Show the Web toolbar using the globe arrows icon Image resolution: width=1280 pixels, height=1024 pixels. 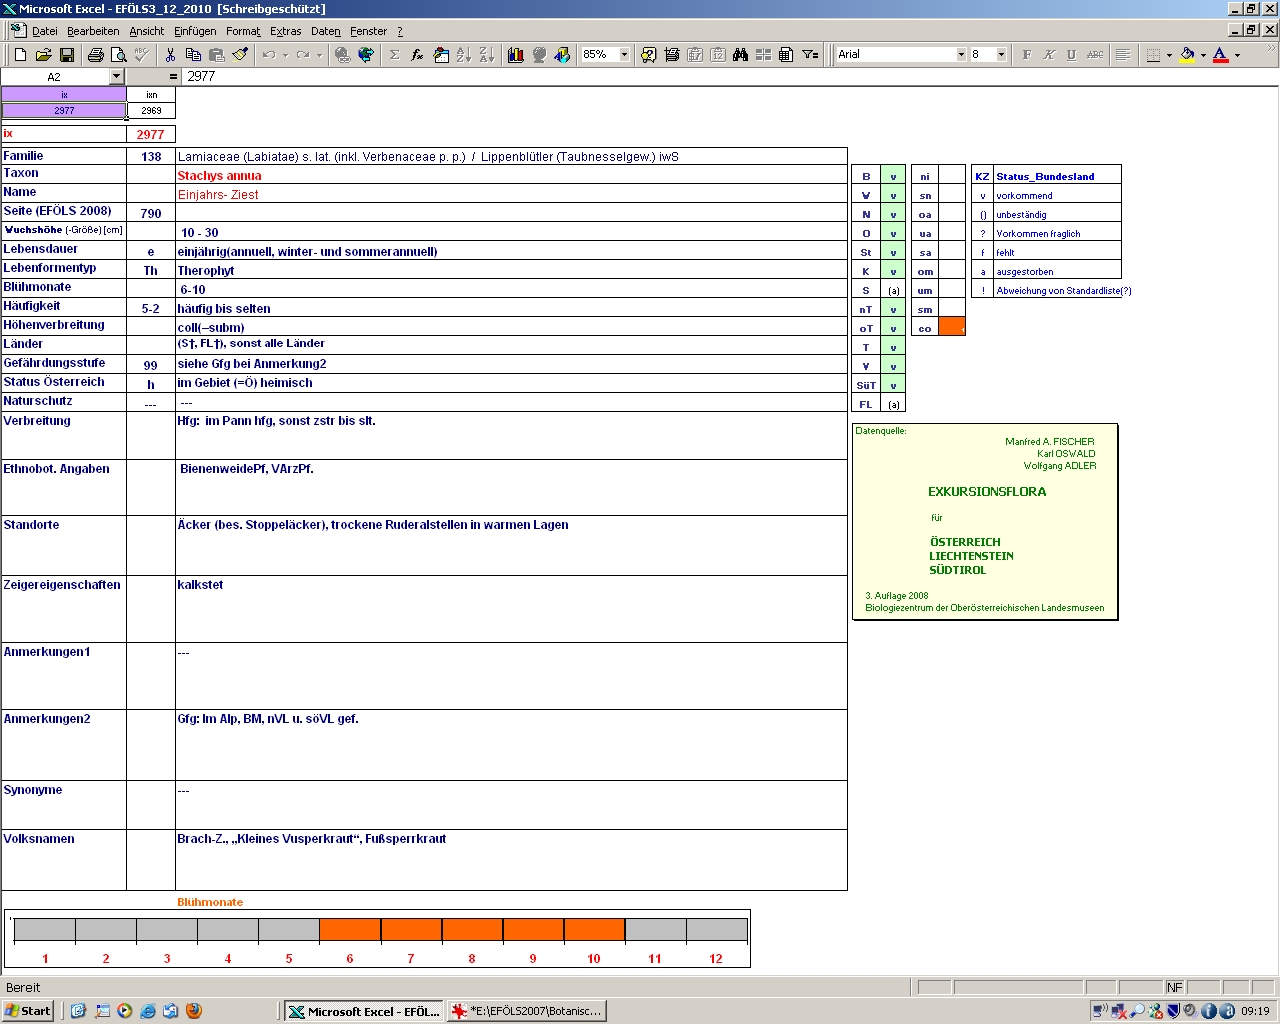(365, 55)
